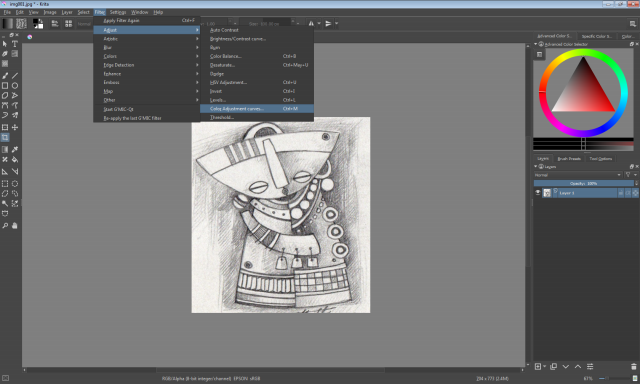Switch to the Brush Presets tab
Image resolution: width=640 pixels, height=384 pixels.
click(x=569, y=159)
